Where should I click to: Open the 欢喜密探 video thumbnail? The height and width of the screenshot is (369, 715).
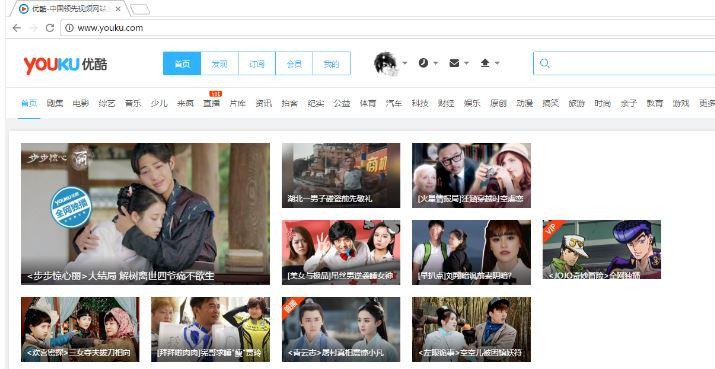(x=80, y=329)
